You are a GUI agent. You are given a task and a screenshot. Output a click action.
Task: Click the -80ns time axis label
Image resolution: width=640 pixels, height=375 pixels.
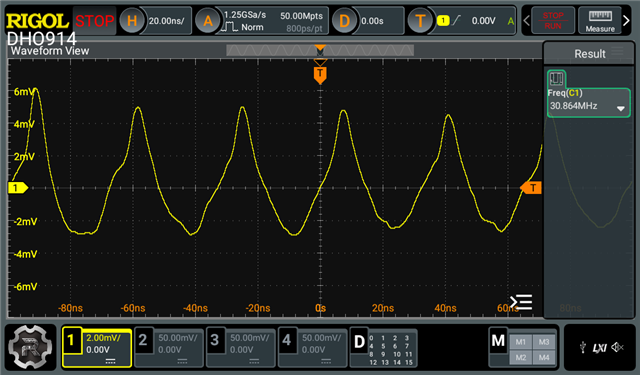point(70,308)
